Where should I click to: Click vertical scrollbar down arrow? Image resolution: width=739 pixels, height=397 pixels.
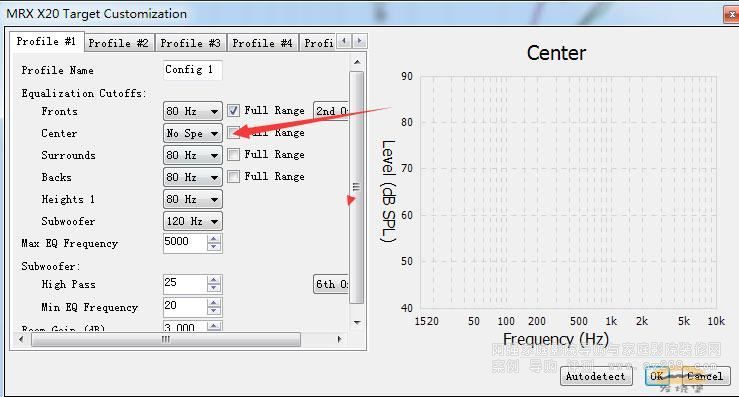(357, 323)
